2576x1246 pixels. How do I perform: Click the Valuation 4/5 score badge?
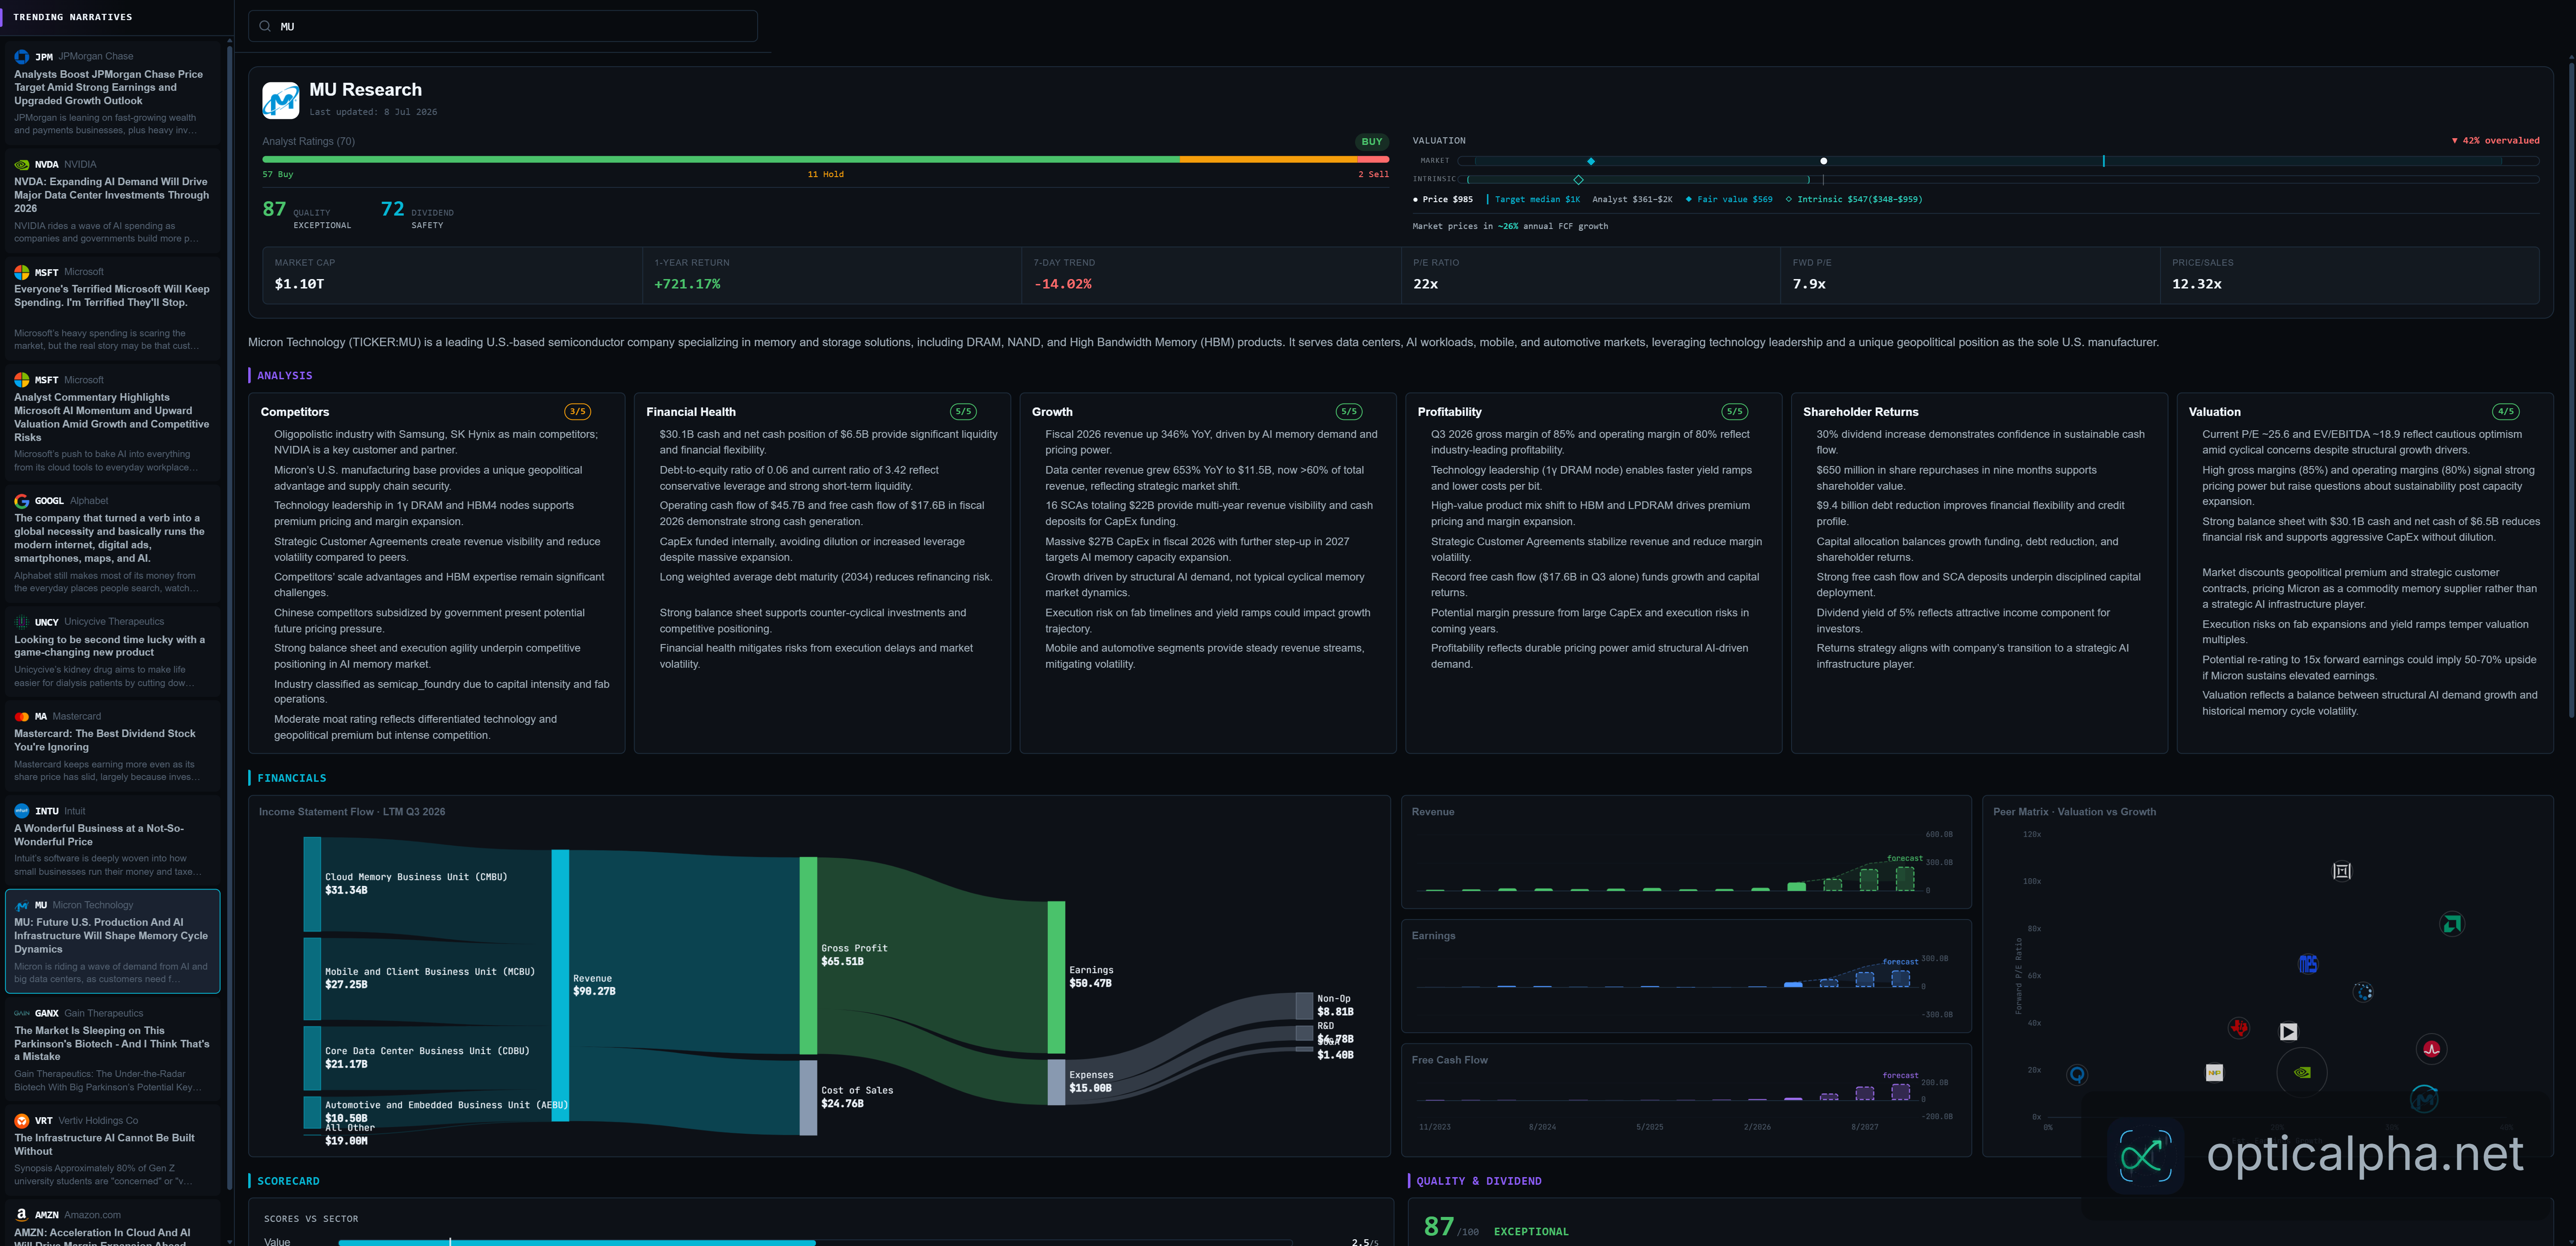click(x=2505, y=412)
